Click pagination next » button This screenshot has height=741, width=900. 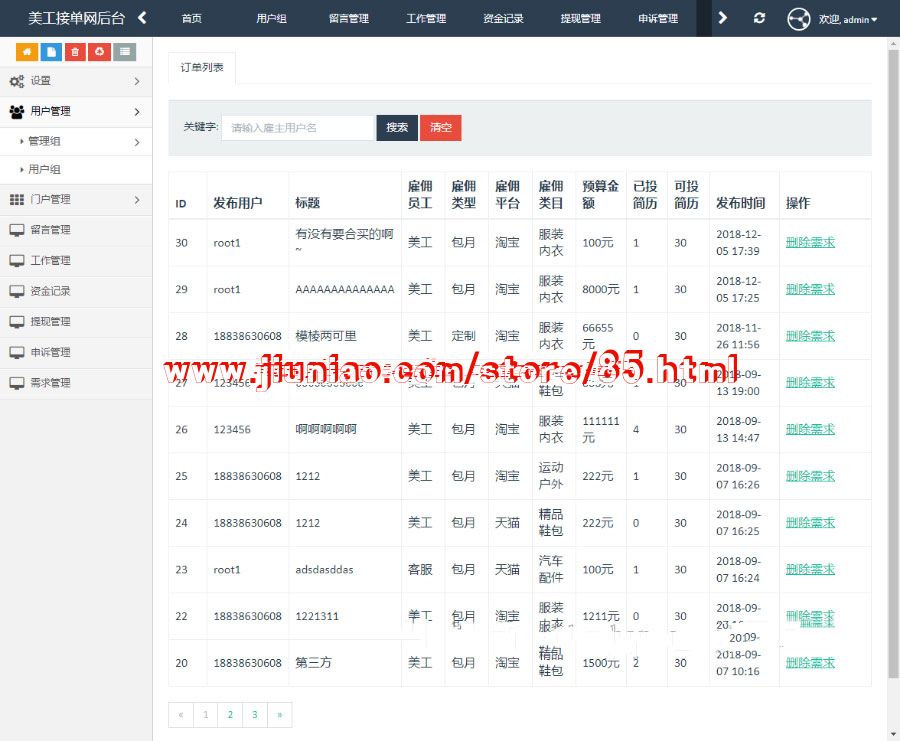[280, 715]
